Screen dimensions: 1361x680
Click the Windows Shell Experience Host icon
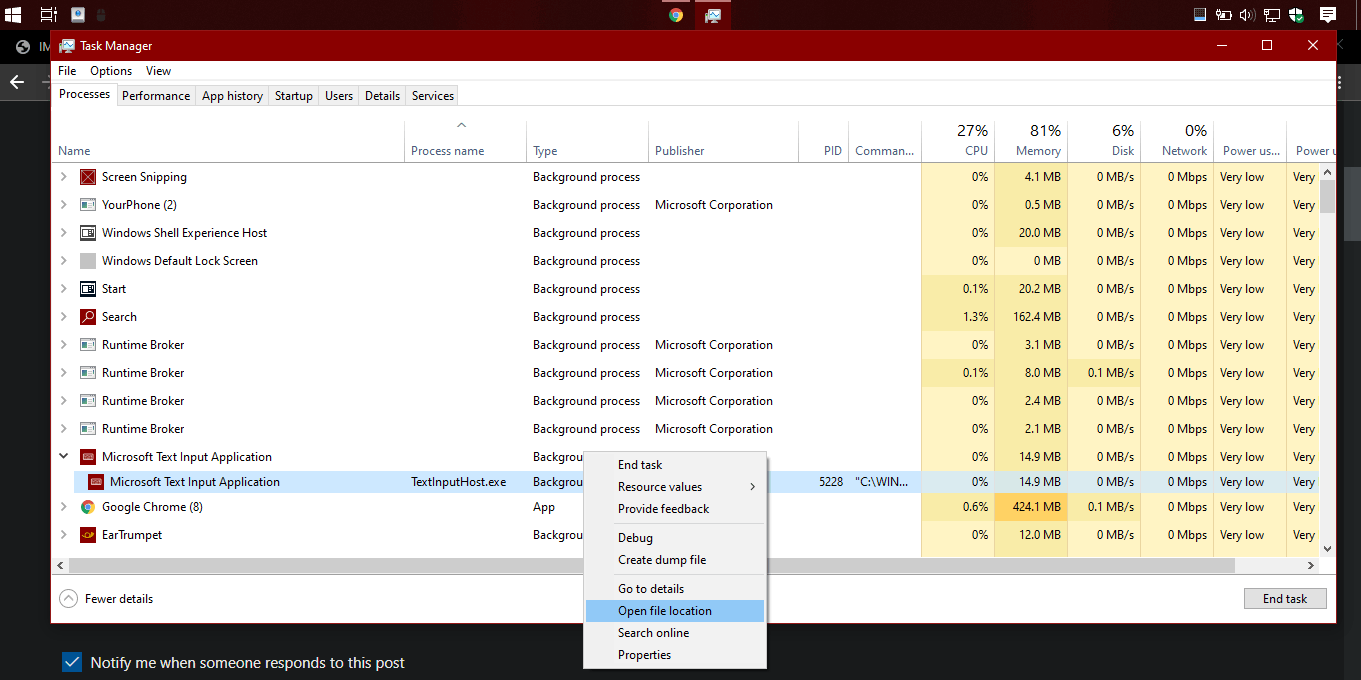point(88,233)
